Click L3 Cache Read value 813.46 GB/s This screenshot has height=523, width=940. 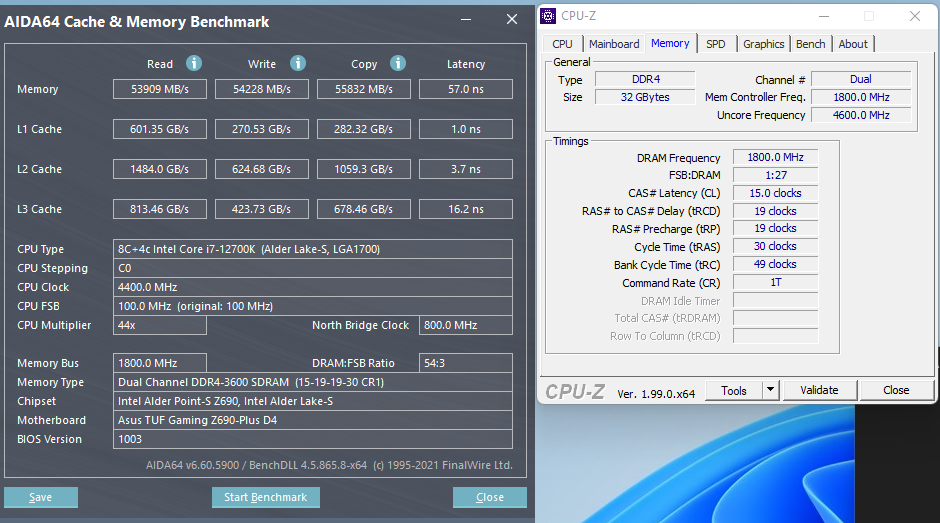(x=160, y=209)
